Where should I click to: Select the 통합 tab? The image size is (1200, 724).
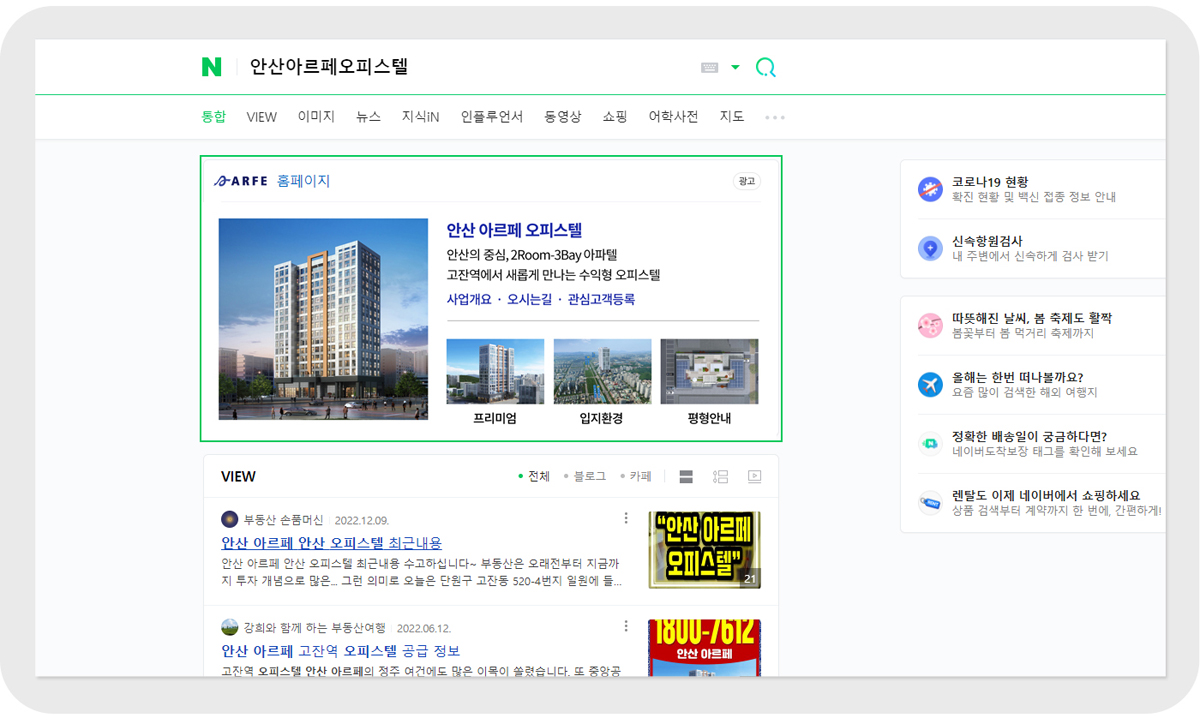214,117
